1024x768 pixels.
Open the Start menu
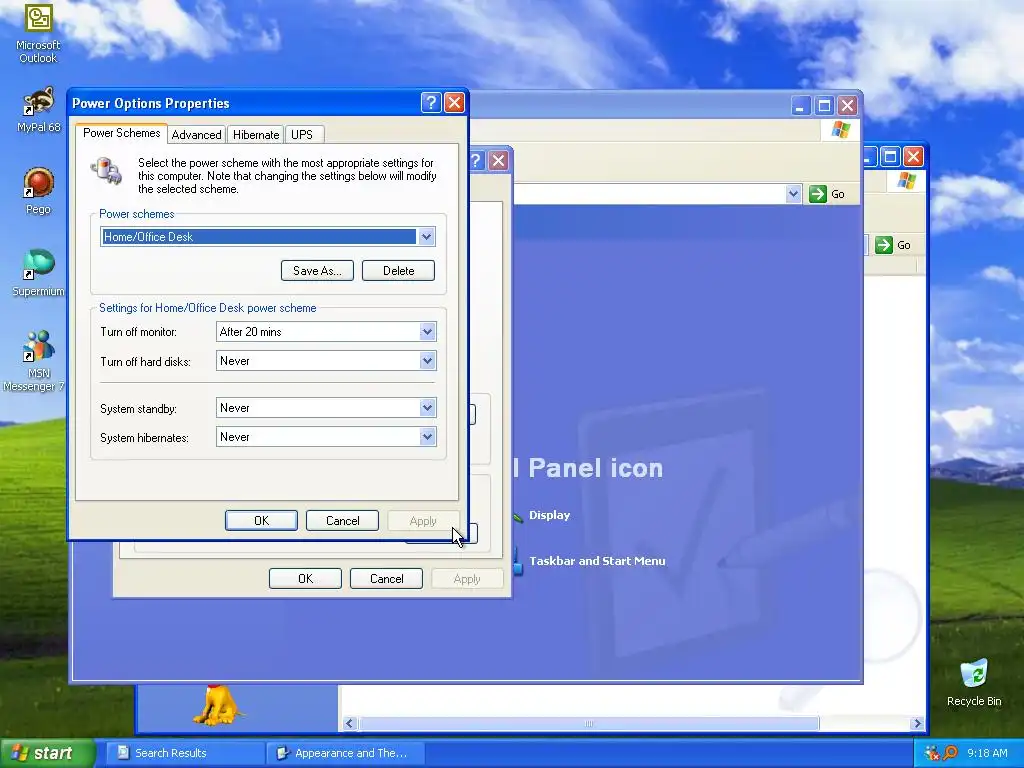[47, 753]
